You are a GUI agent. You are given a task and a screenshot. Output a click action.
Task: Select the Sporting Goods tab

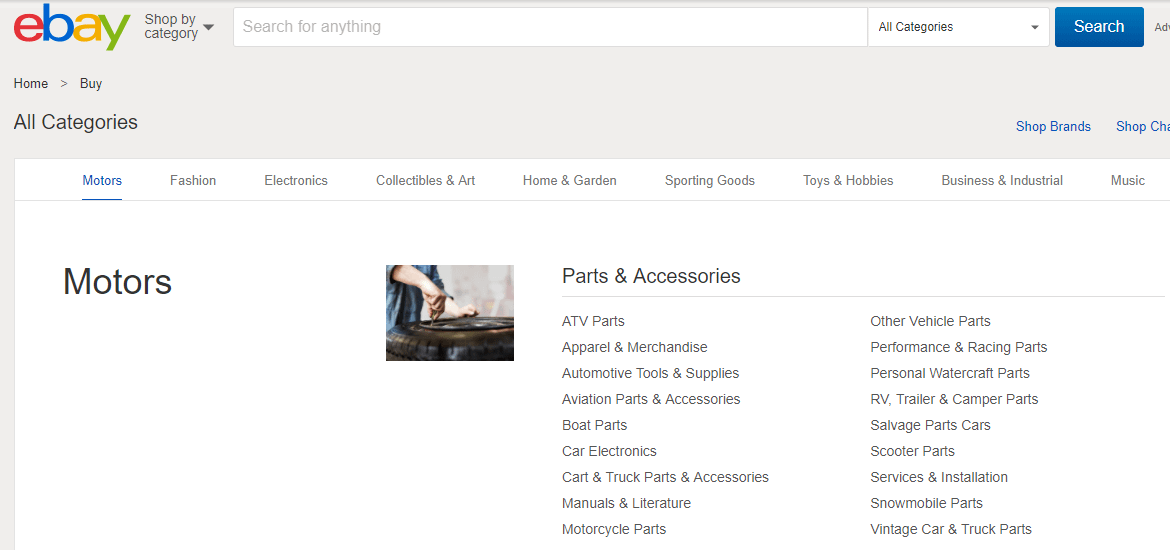click(710, 181)
